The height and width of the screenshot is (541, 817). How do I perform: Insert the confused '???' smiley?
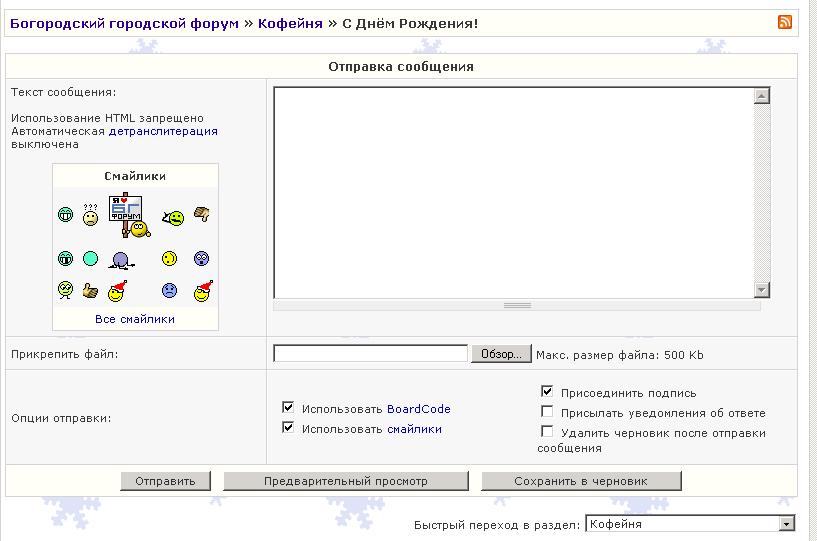90,215
